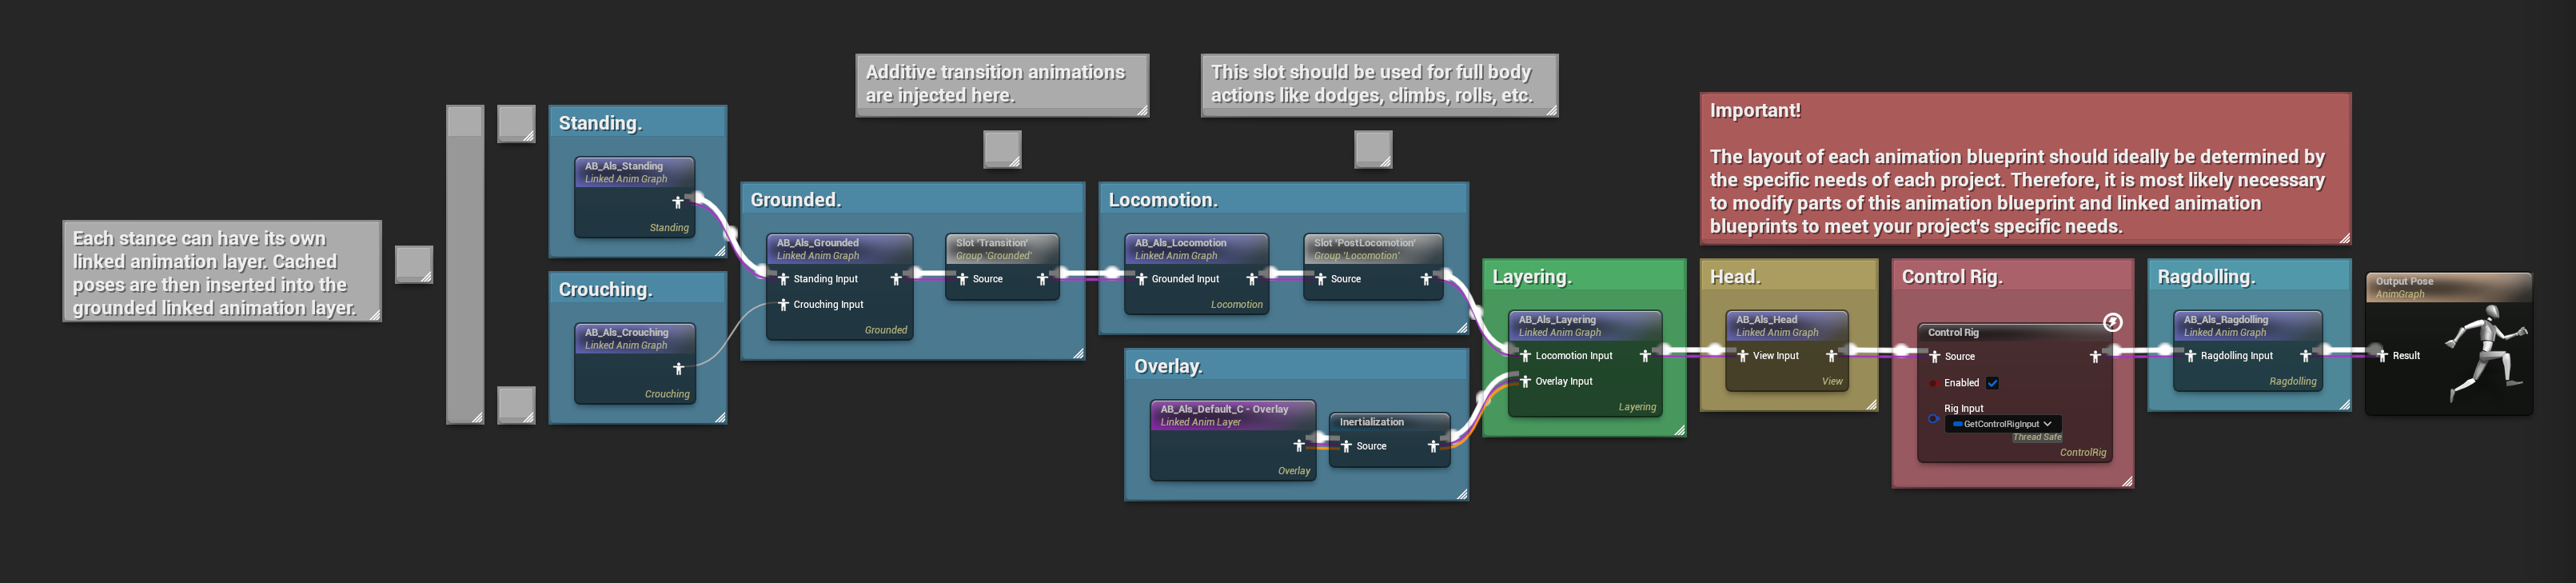Select the AB_Als_Locomotion node title
The height and width of the screenshot is (583, 2576).
click(1180, 243)
